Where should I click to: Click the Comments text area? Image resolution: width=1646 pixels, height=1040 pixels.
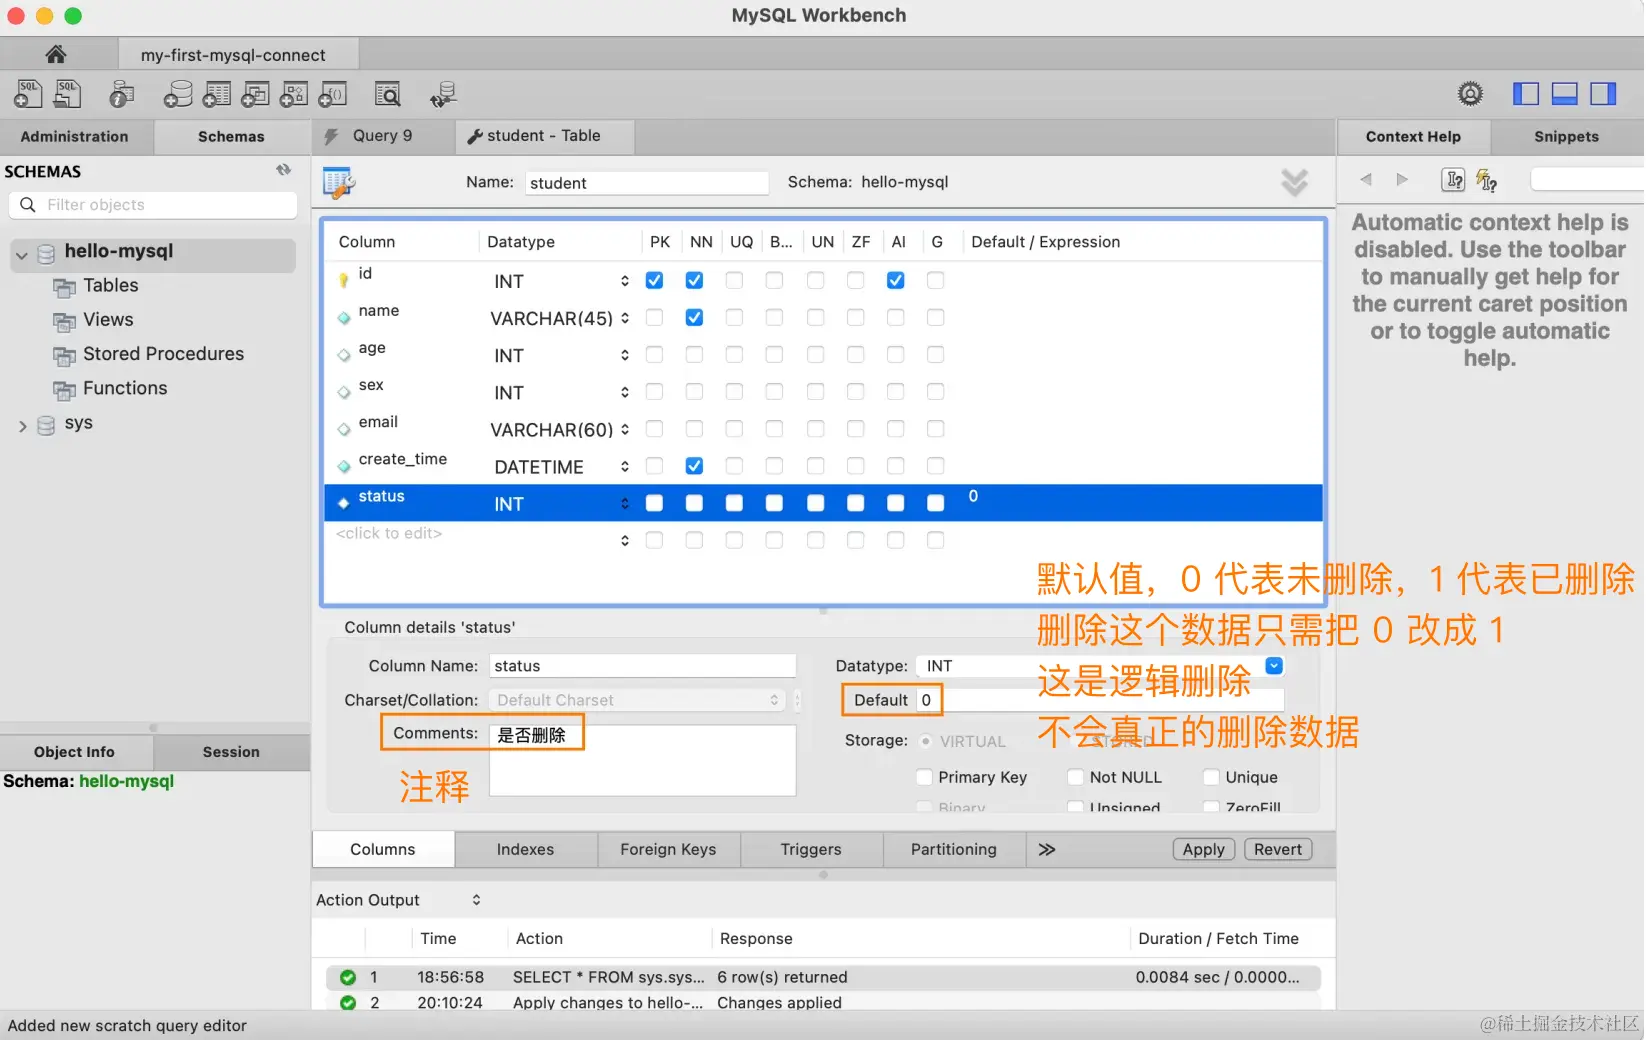642,759
